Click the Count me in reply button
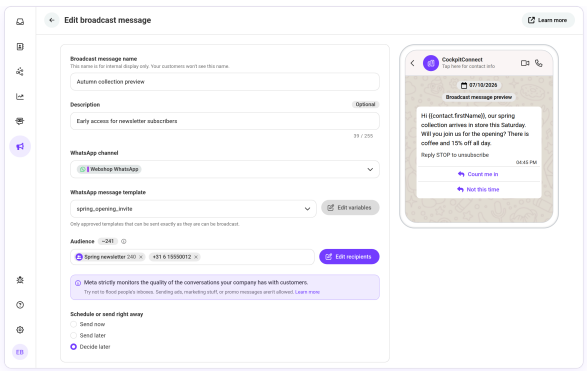 (479, 174)
